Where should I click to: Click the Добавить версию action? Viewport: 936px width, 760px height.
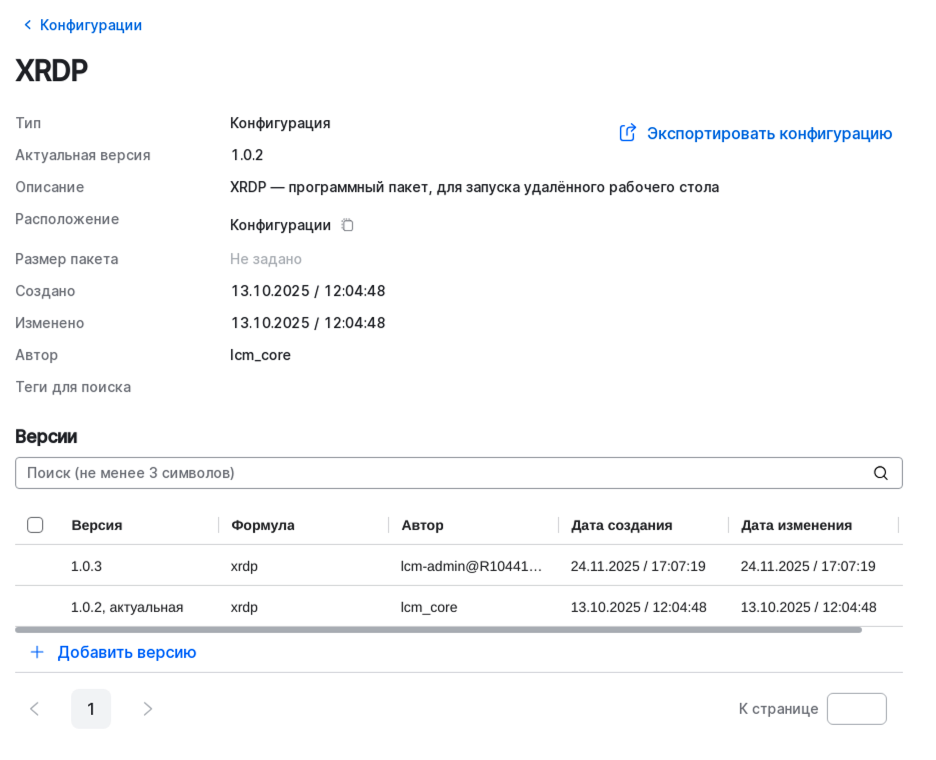(x=127, y=652)
